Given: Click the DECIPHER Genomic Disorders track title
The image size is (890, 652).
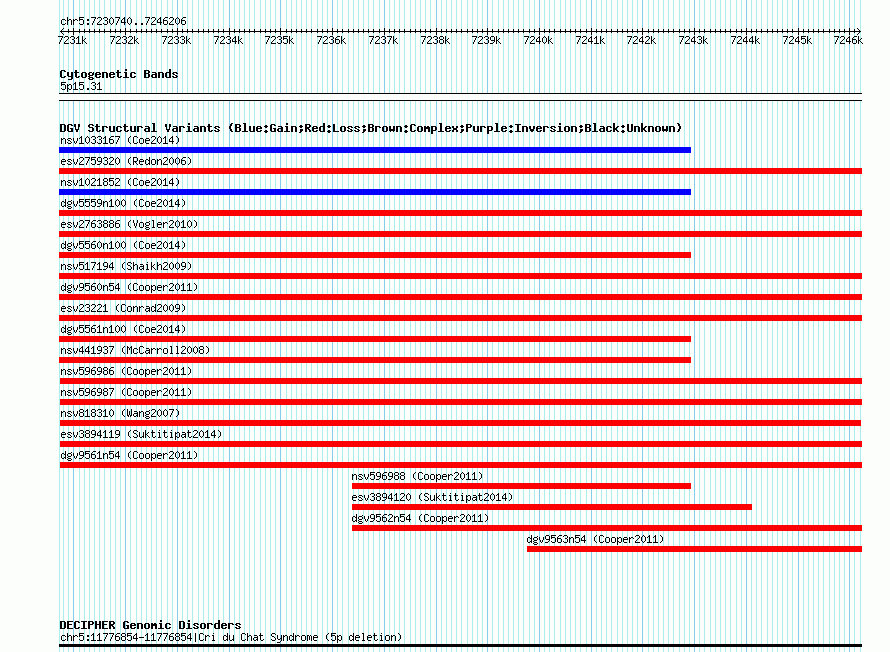Looking at the screenshot, I should point(150,625).
